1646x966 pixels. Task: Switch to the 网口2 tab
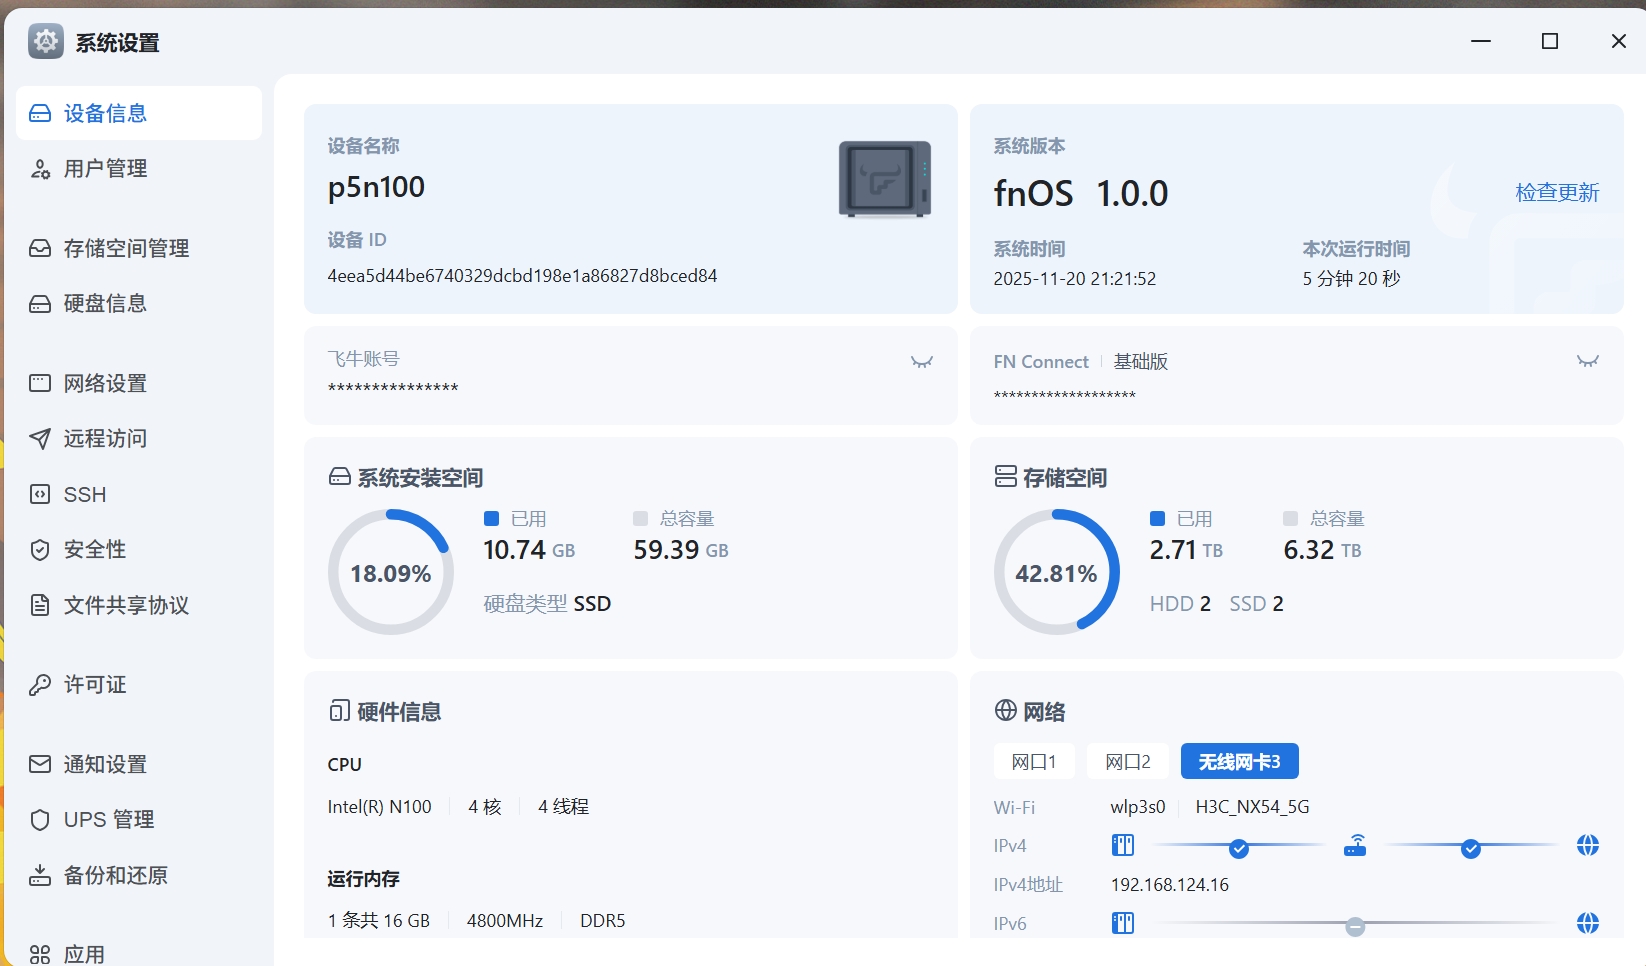(x=1126, y=761)
